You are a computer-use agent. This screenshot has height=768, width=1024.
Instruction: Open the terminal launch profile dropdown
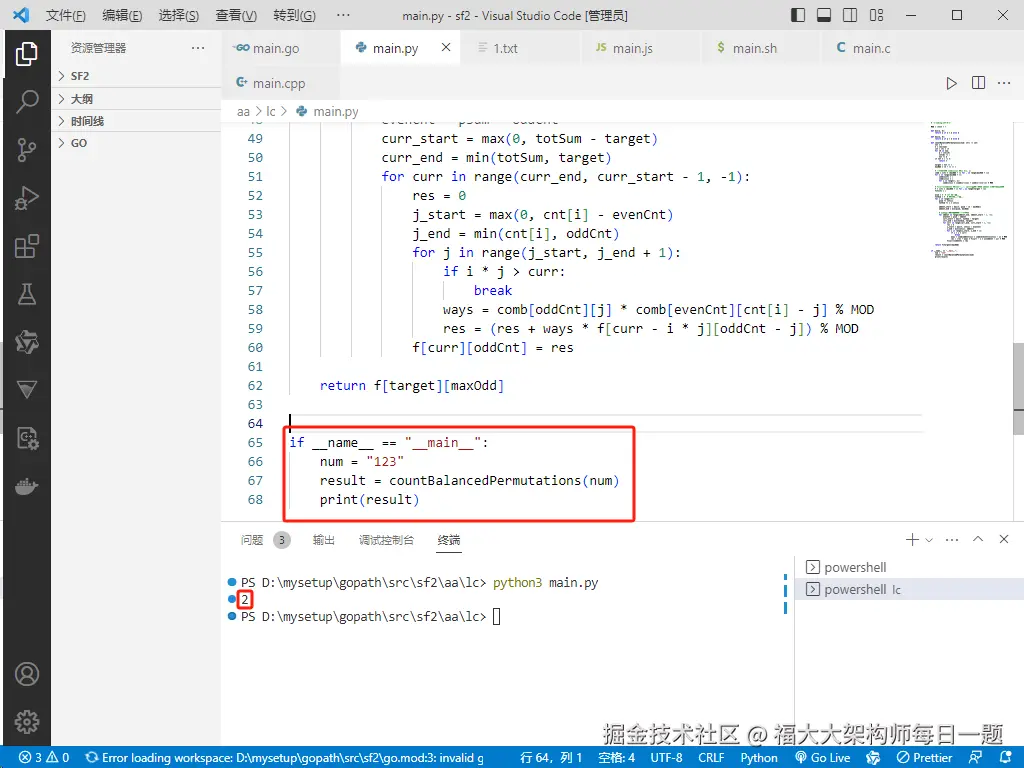929,540
